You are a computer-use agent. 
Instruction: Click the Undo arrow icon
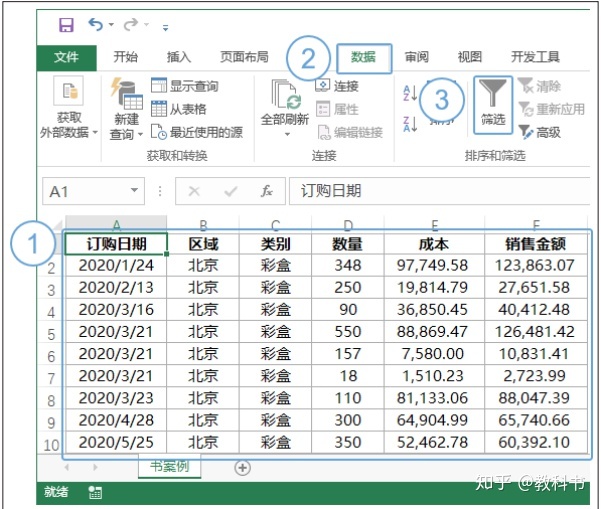tap(95, 25)
